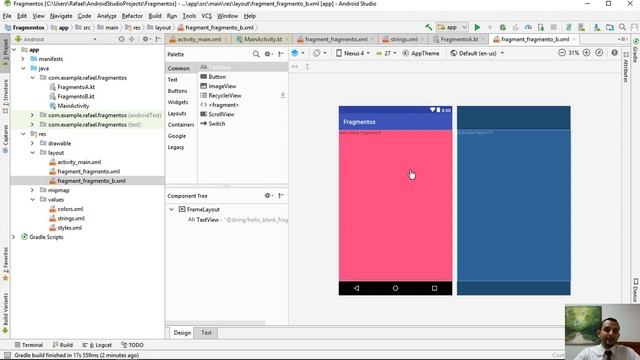Screen dimensions: 640x360
Task: Click the palette panel horizontal scrollbar
Action: 216,323
